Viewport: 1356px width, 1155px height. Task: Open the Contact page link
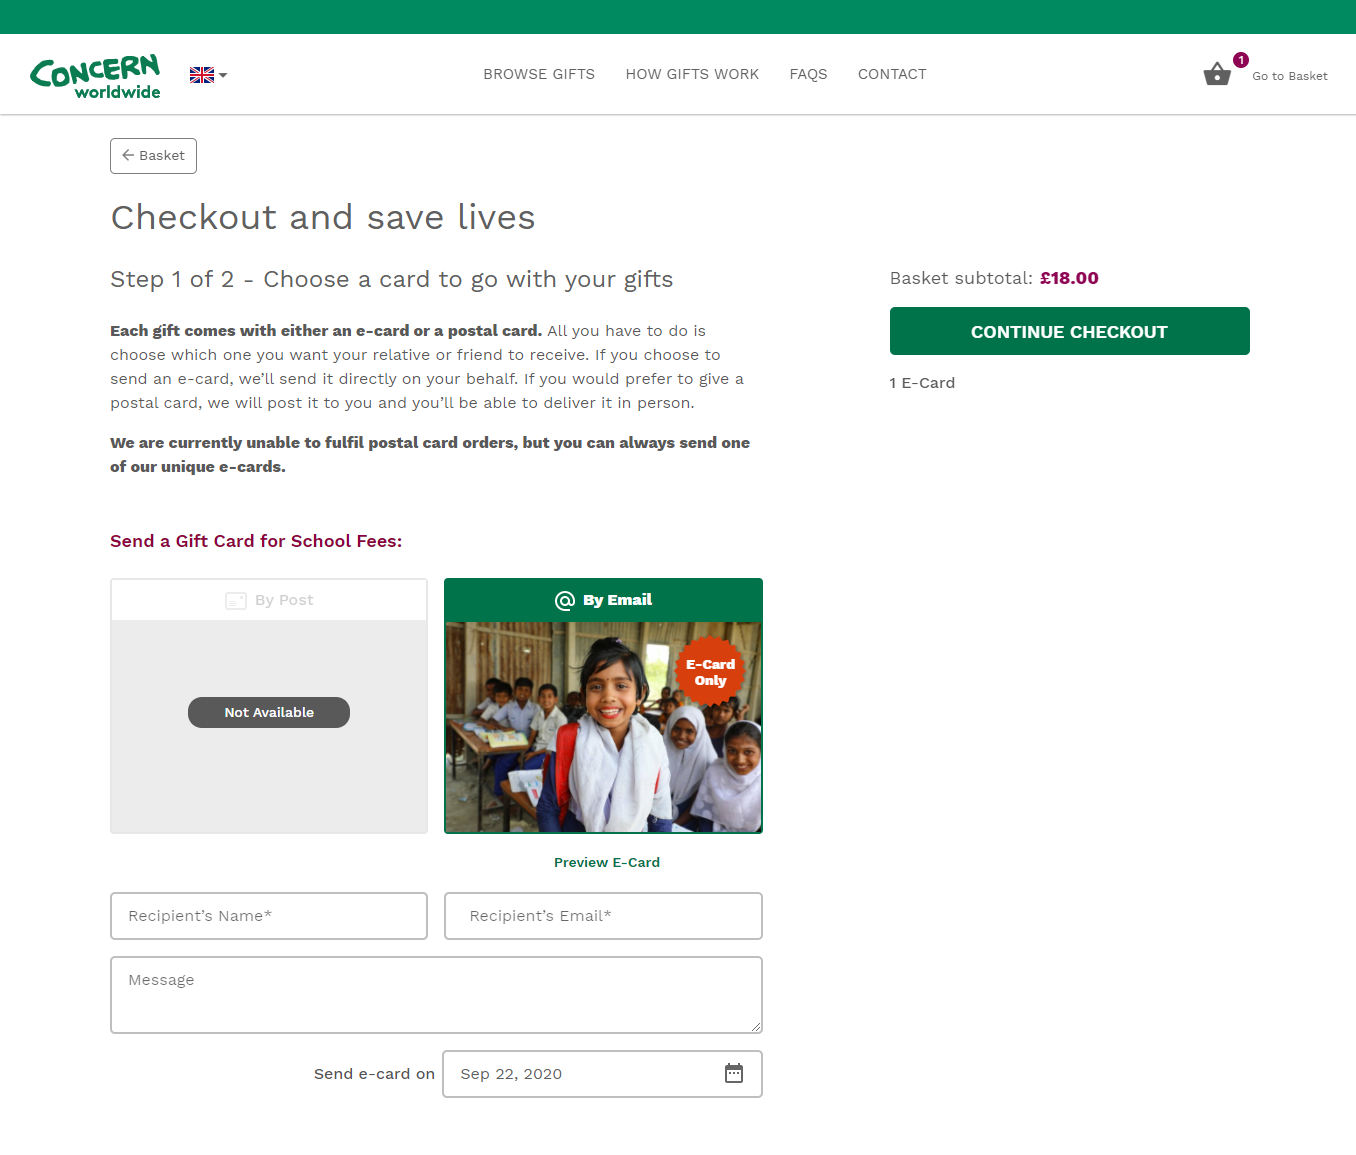(892, 74)
